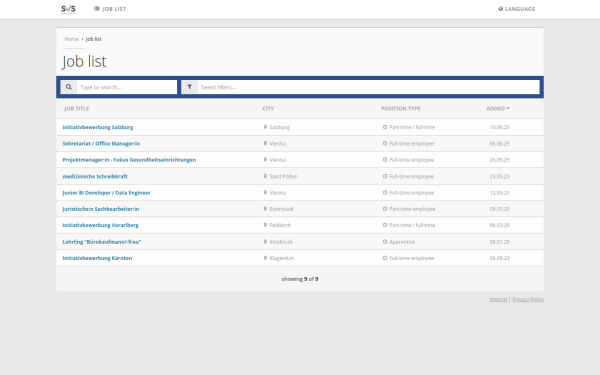The height and width of the screenshot is (375, 600).
Task: Click location pin beside Klagenfurt
Action: 265,258
